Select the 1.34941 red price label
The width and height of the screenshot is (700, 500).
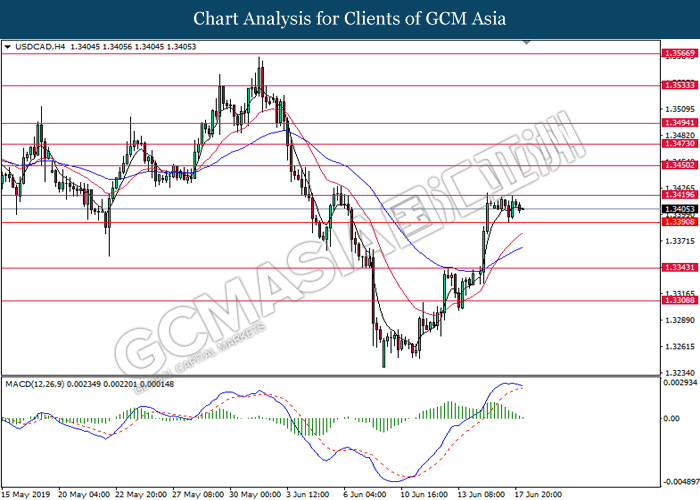pos(679,123)
